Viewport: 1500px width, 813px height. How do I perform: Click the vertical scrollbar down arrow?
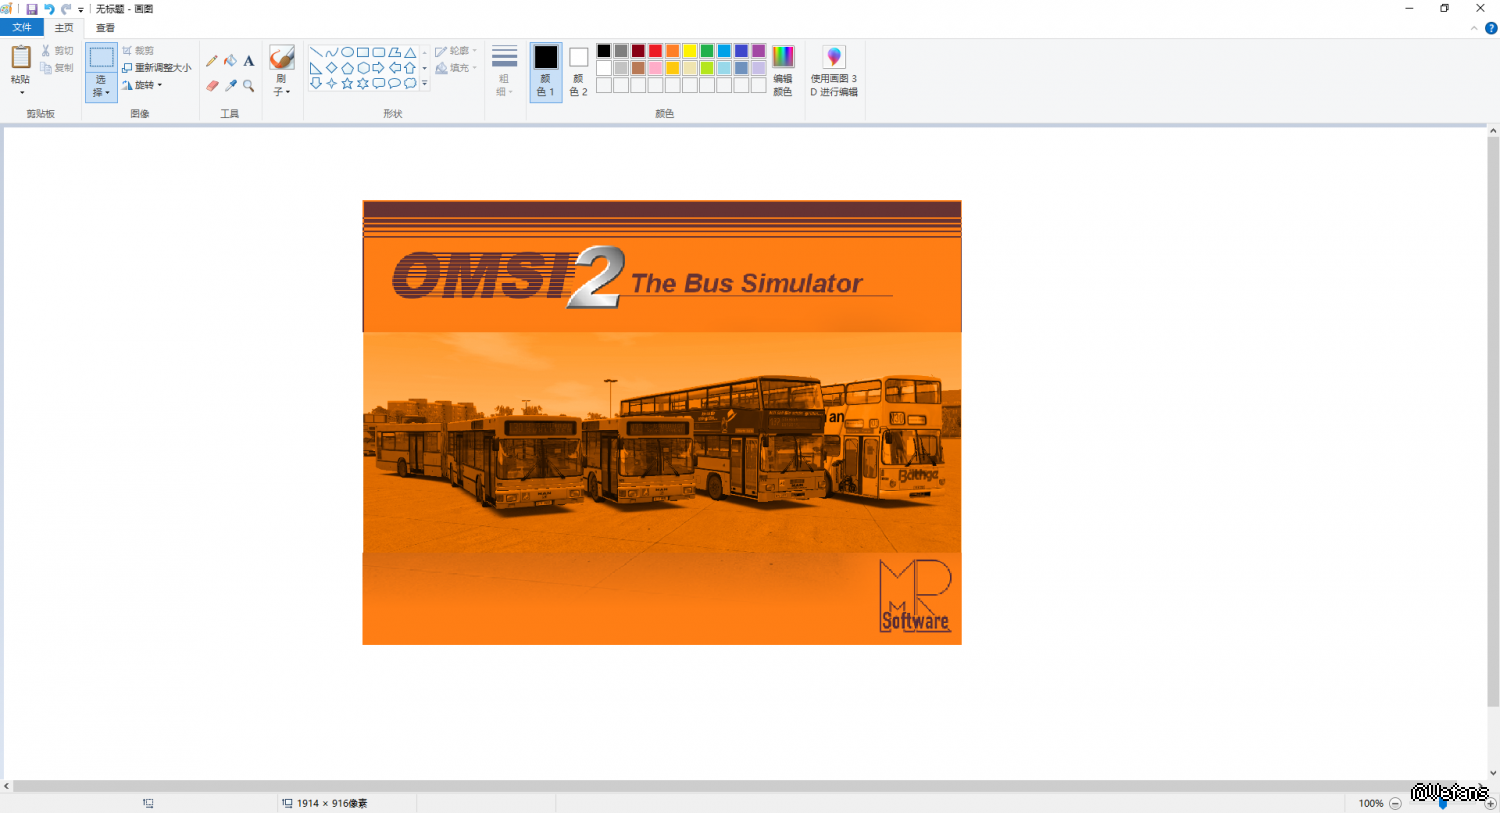coord(1493,773)
